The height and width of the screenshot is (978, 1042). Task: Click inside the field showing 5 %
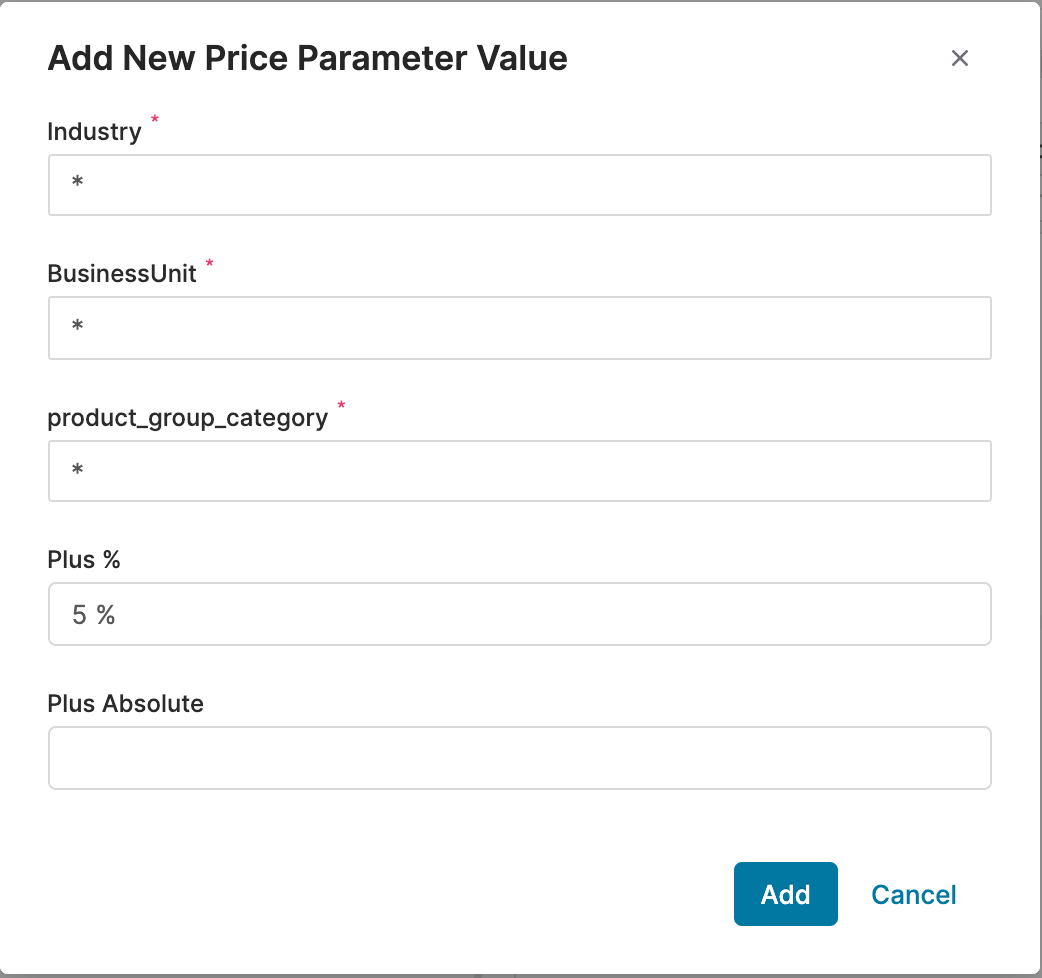(519, 614)
